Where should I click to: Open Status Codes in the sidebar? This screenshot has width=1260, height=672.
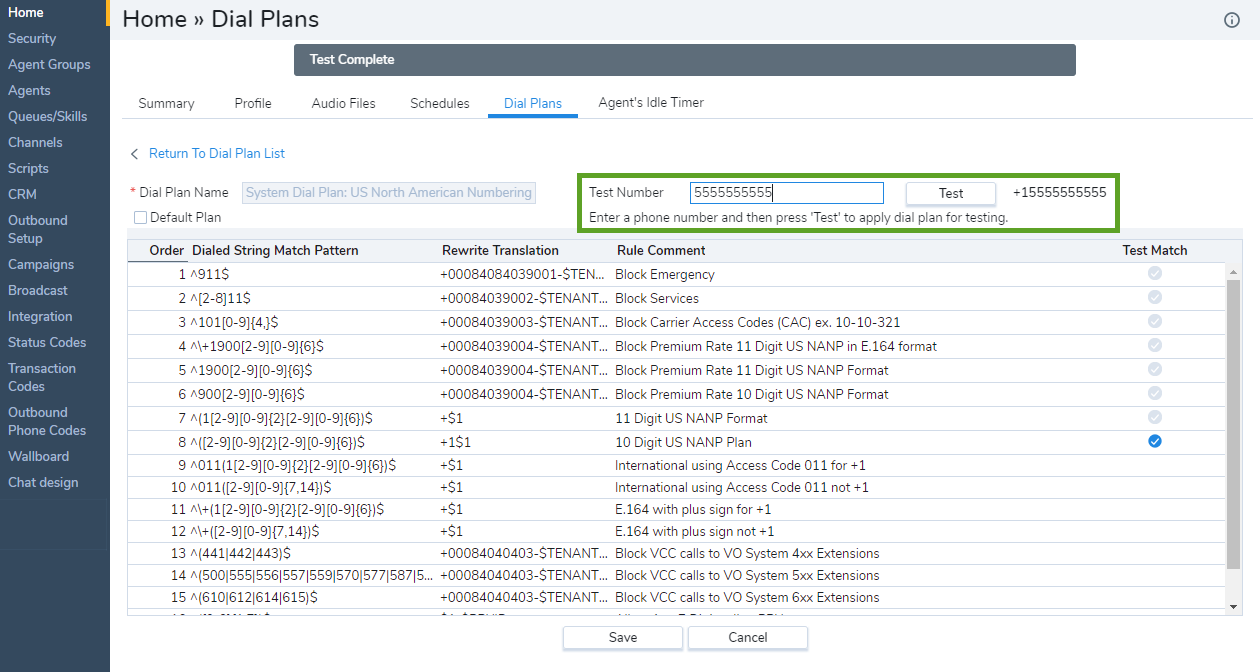tap(47, 342)
